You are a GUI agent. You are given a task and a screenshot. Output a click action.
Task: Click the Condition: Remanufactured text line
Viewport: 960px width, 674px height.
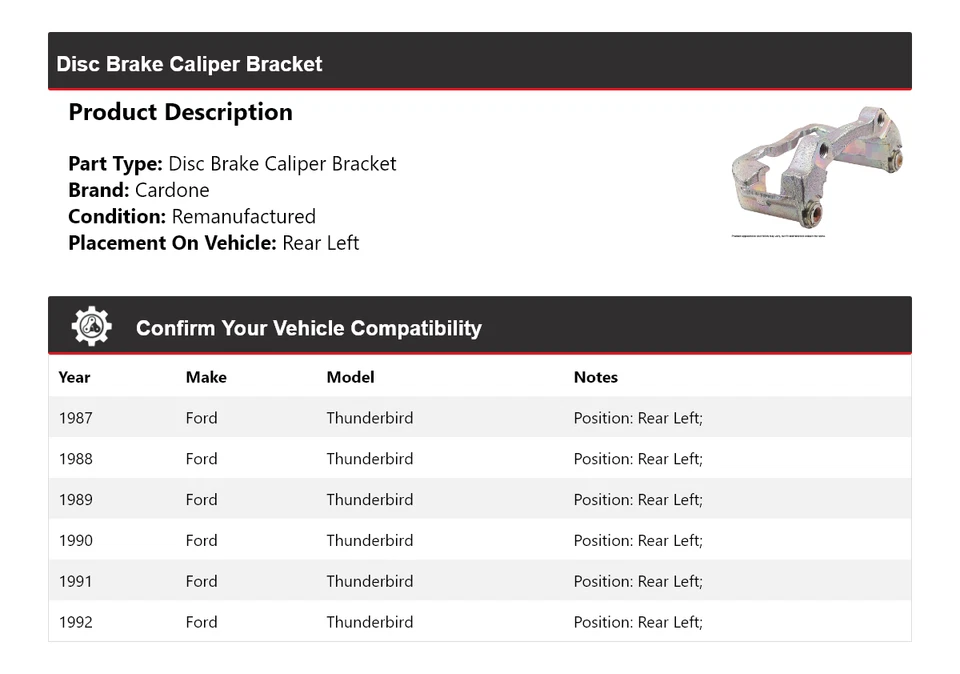pos(192,216)
